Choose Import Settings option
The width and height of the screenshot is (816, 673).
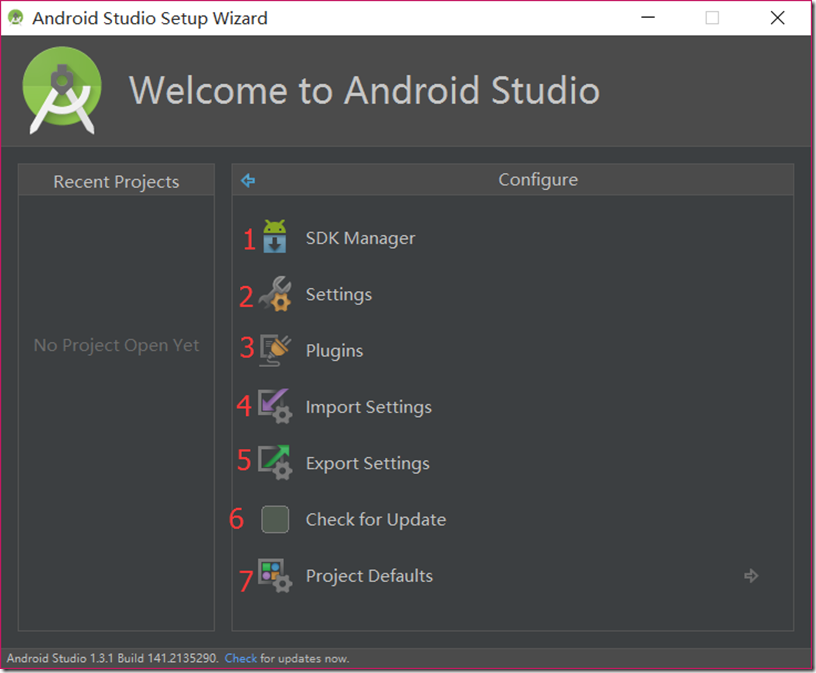click(368, 407)
